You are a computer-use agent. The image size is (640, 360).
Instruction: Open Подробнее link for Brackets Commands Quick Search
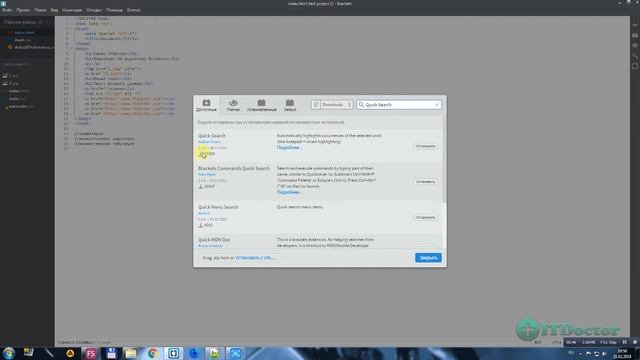click(x=289, y=192)
